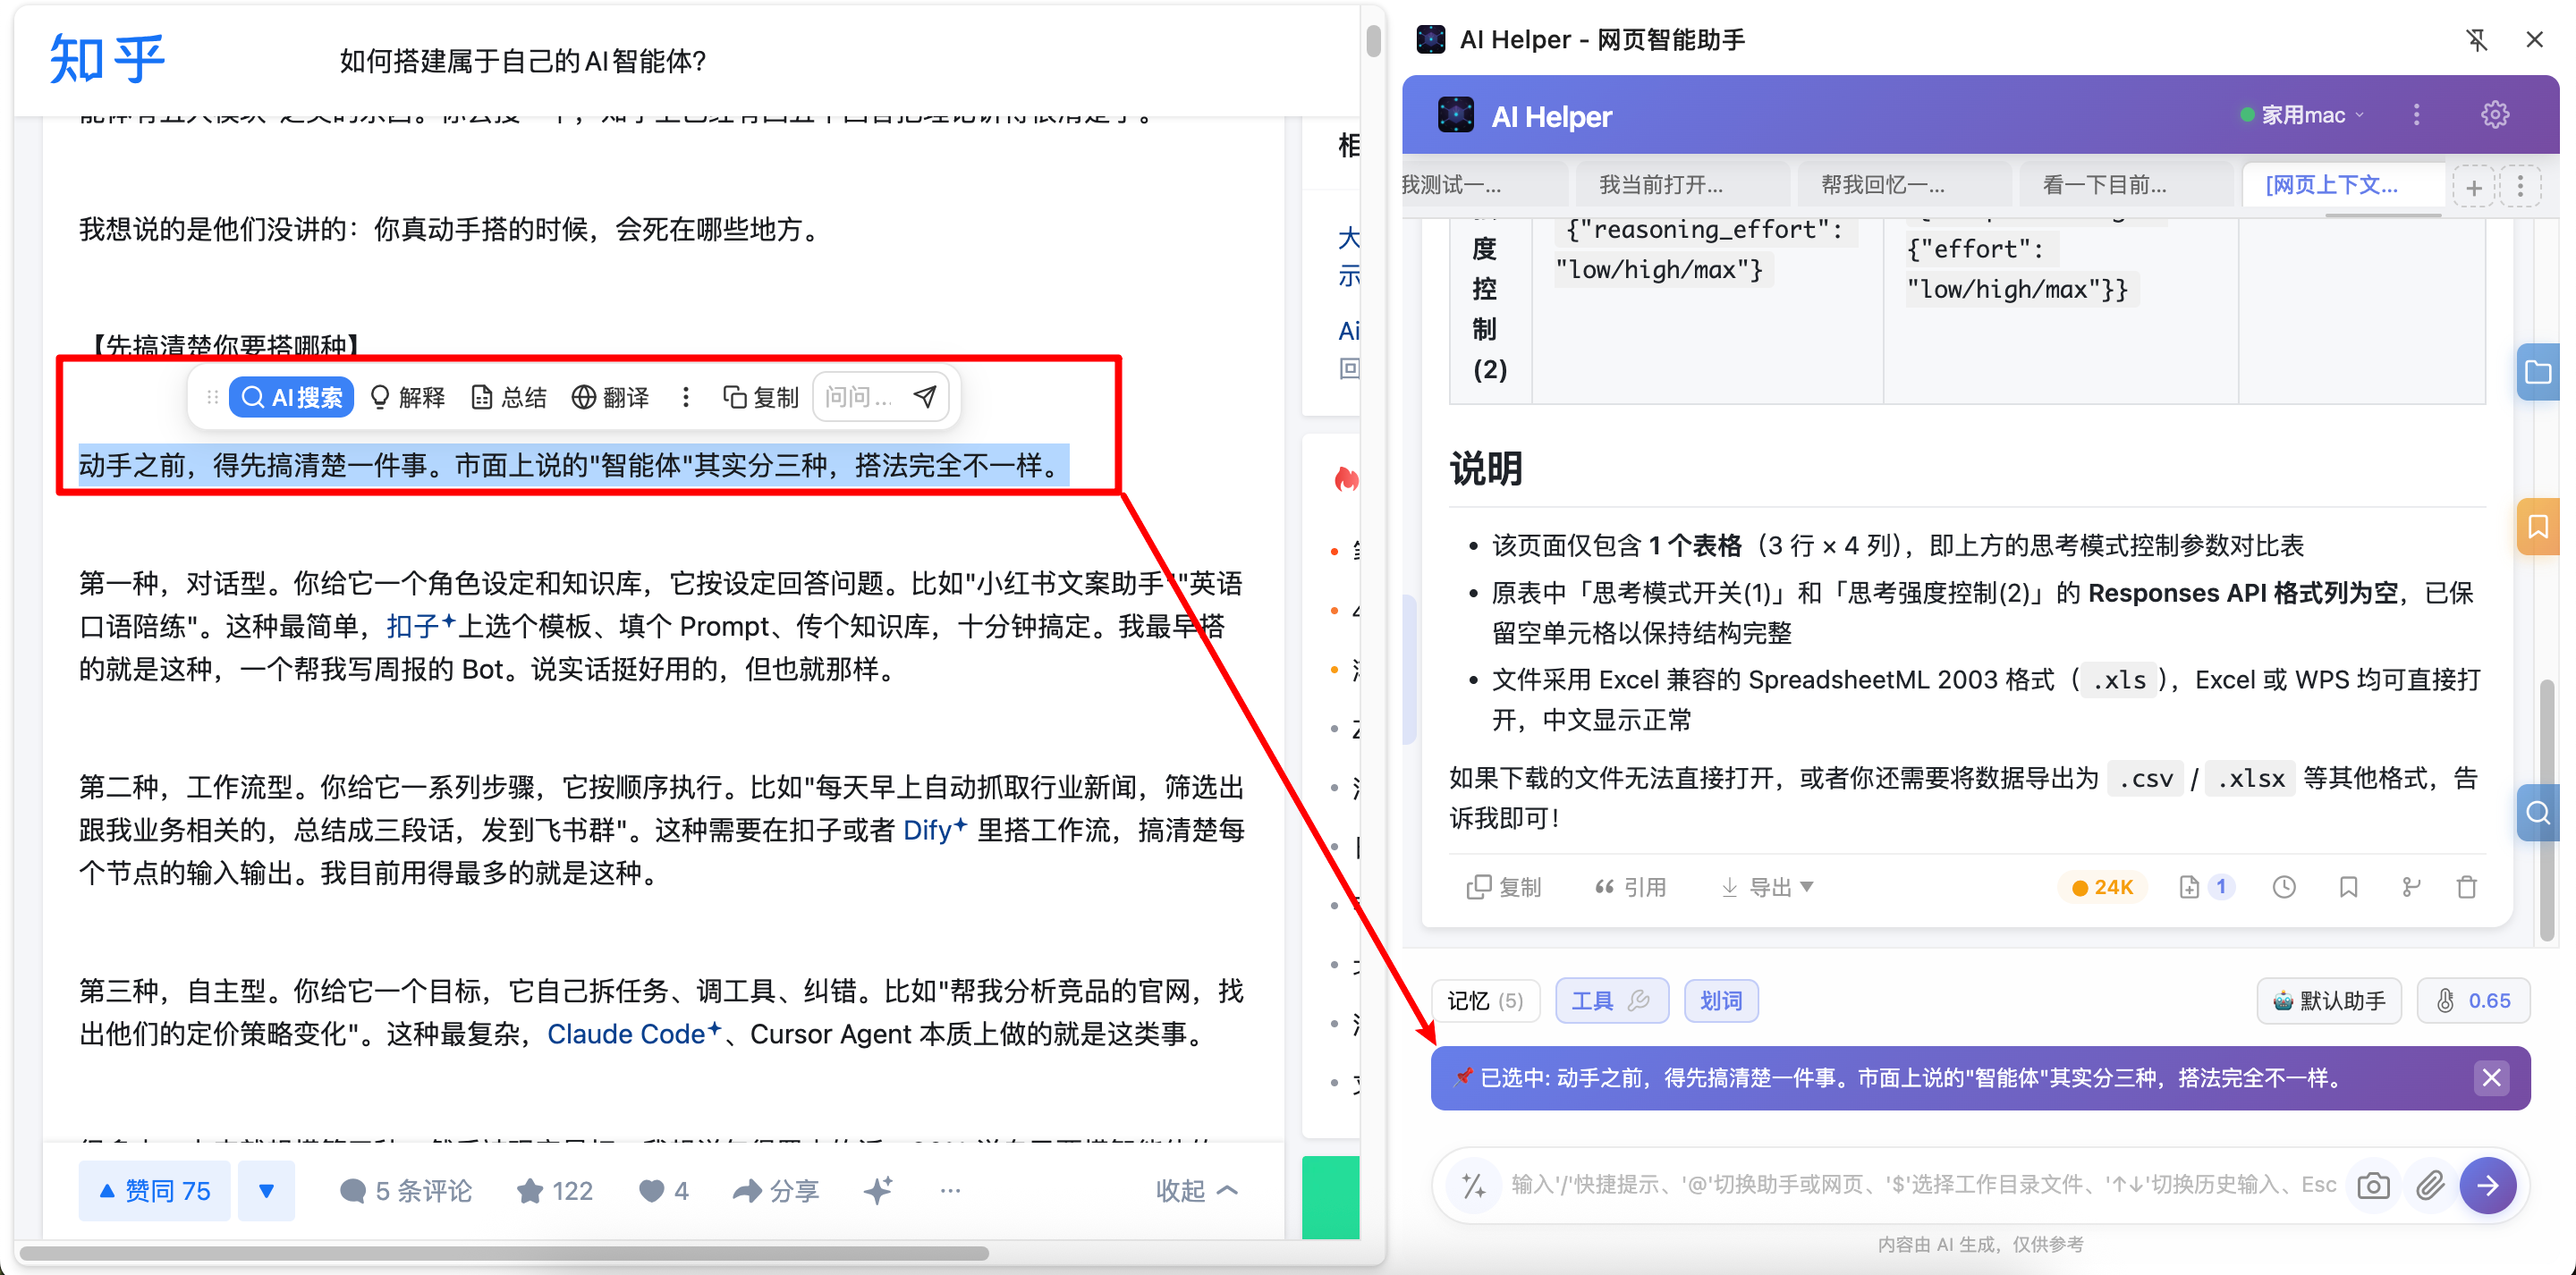Click 分享 share button
This screenshot has width=2576, height=1275.
coord(775,1190)
